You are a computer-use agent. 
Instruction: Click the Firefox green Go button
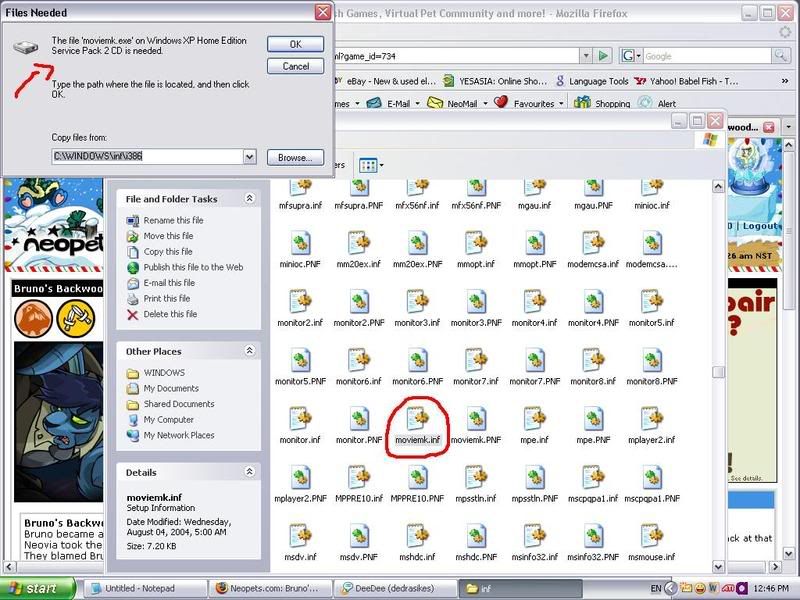click(x=603, y=56)
